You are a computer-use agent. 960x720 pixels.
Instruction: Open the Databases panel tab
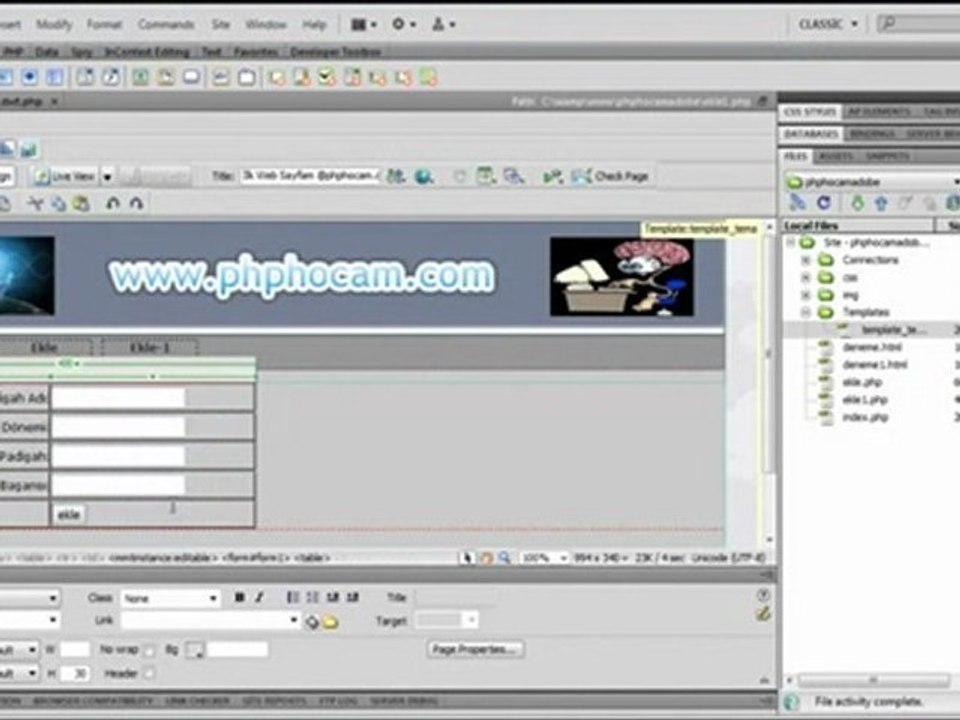point(811,133)
